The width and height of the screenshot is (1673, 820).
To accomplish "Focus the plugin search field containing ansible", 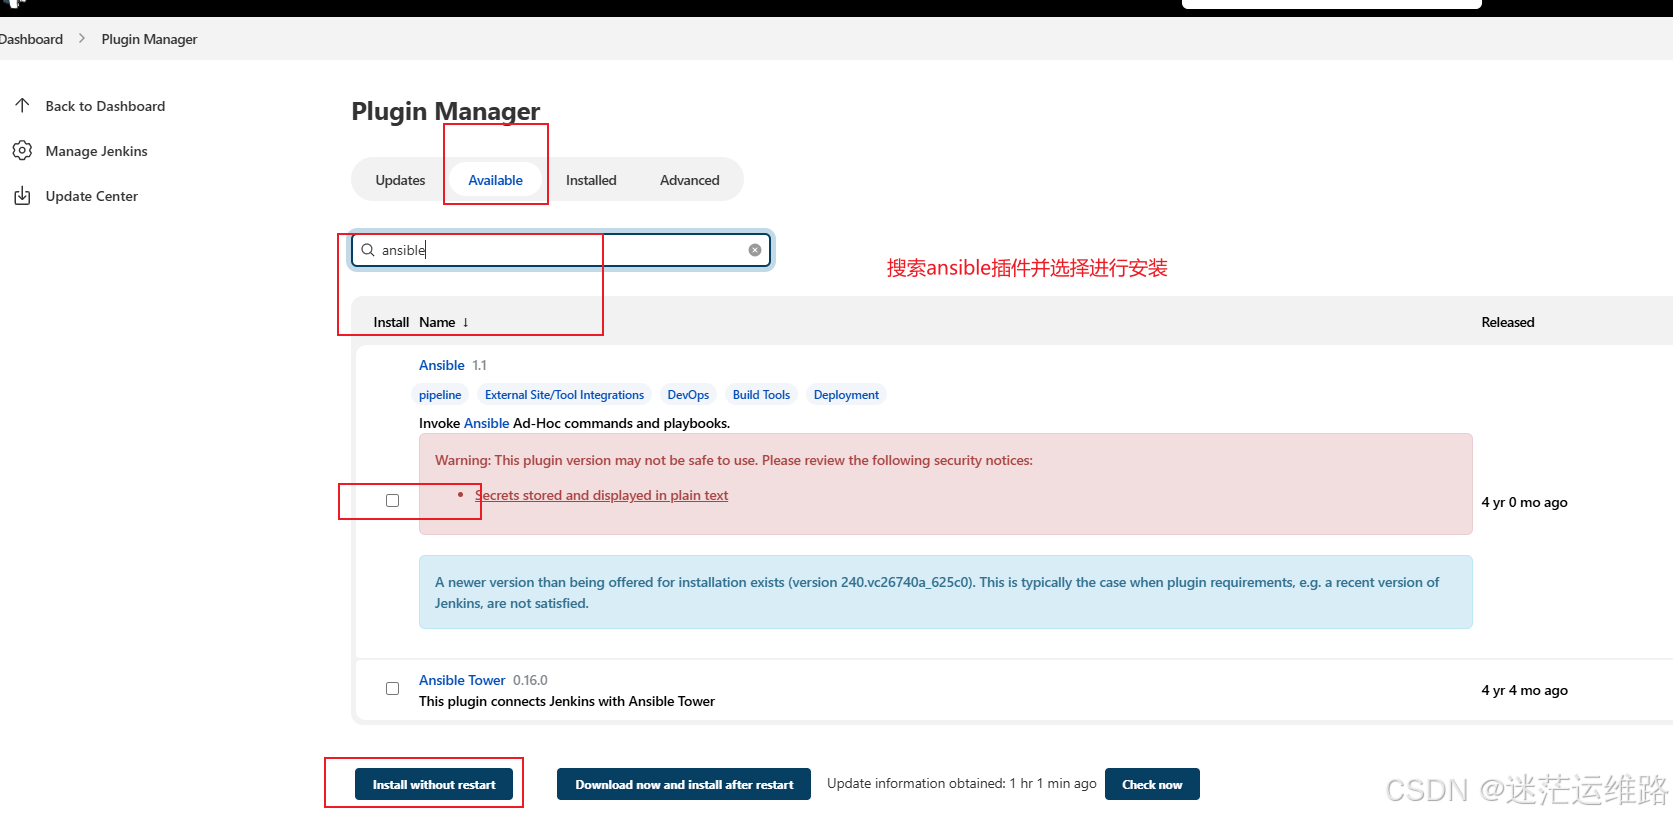I will [x=561, y=250].
